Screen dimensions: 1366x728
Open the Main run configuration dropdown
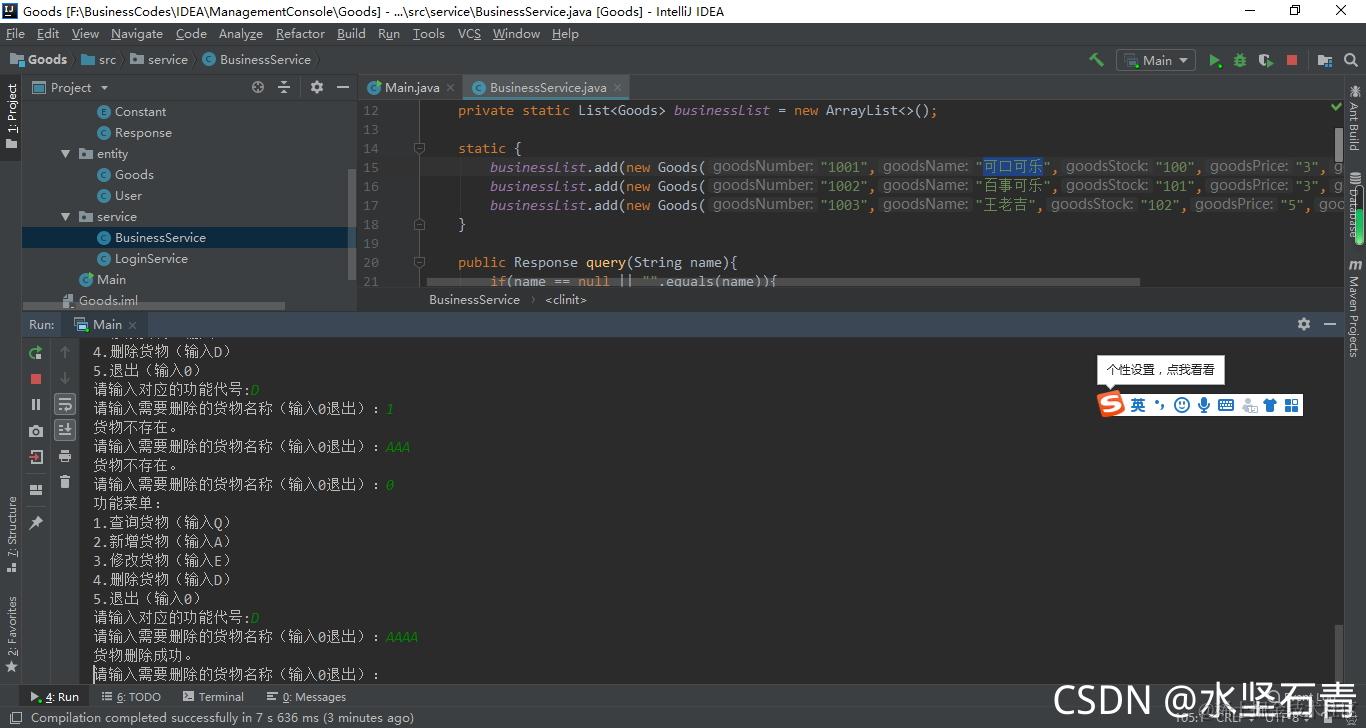point(1156,60)
